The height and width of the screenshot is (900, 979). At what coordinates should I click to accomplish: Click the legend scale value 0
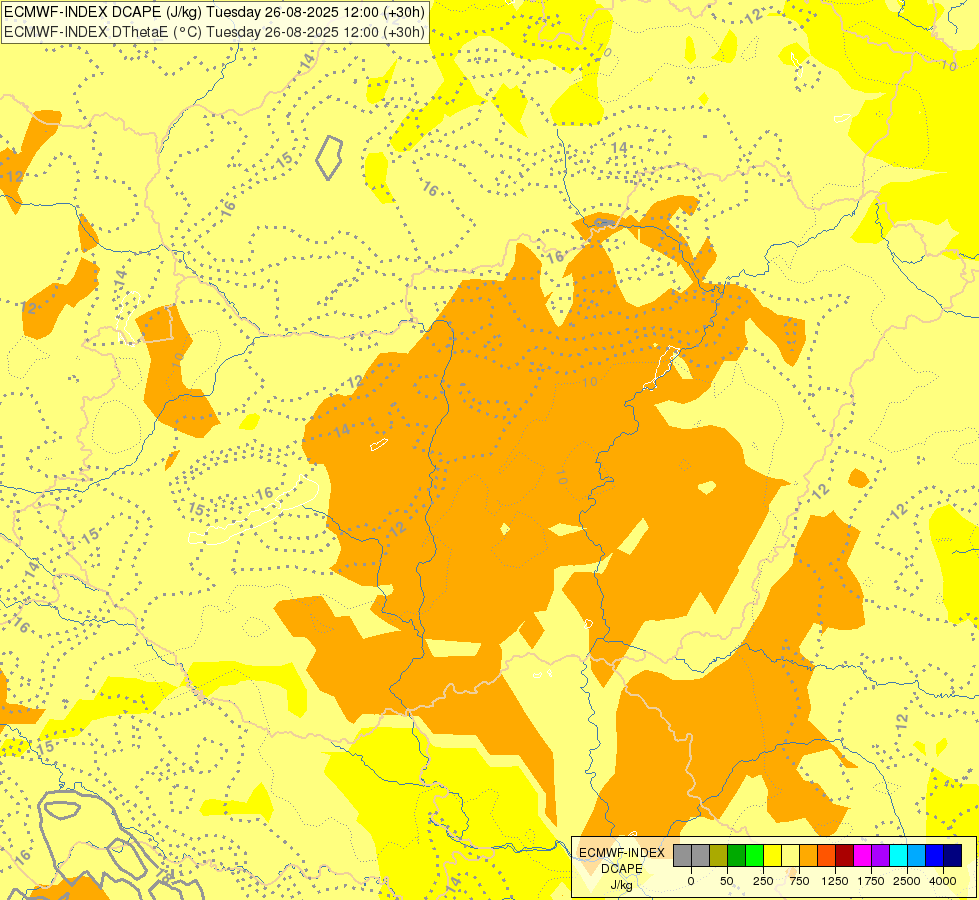click(x=691, y=881)
